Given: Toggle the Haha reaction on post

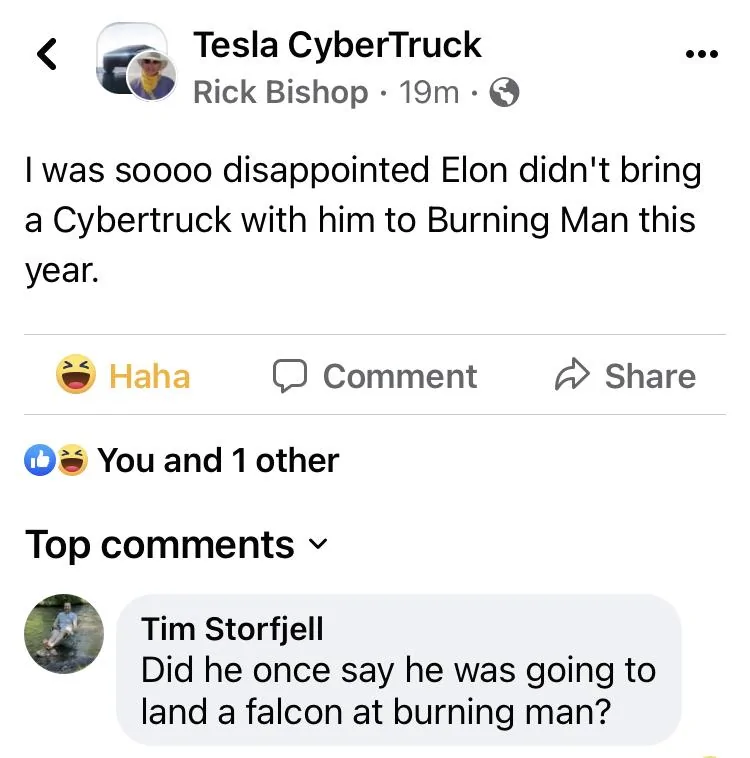Looking at the screenshot, I should (124, 376).
